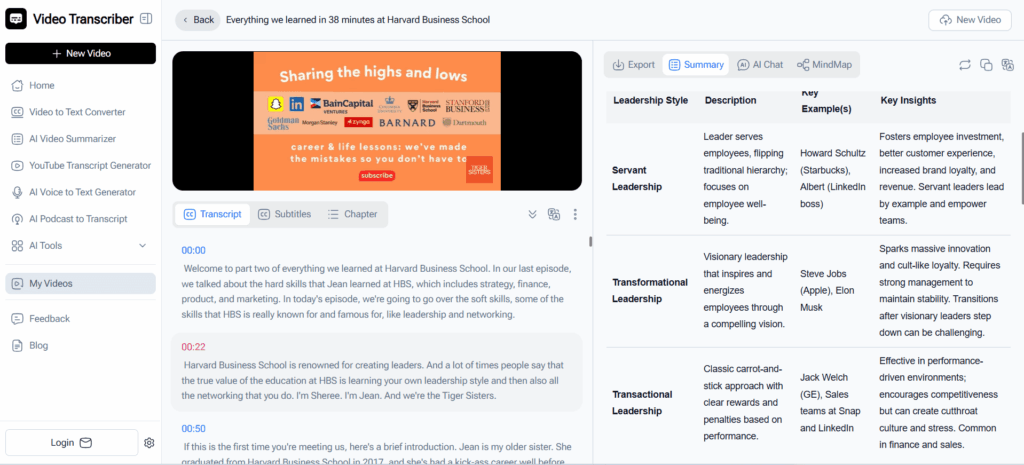1024x465 pixels.
Task: Click the summary panel scrollbar
Action: [x=1021, y=168]
